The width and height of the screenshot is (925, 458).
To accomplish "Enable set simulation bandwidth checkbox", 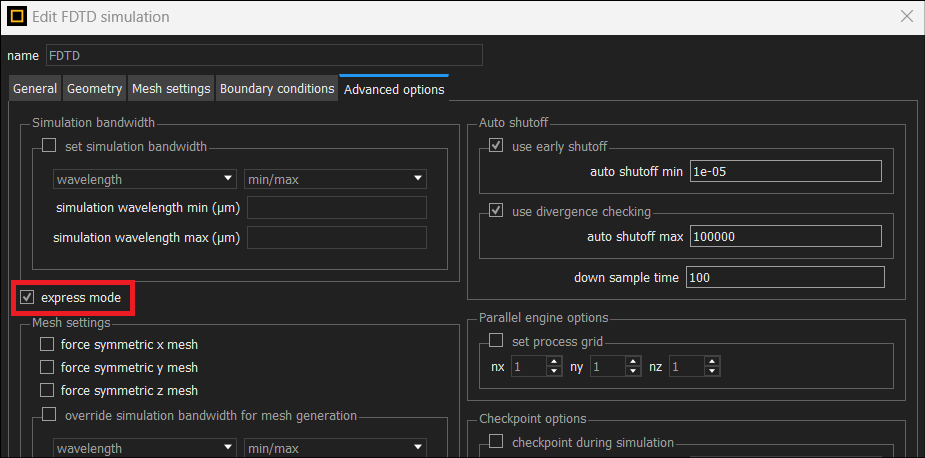I will click(x=48, y=145).
